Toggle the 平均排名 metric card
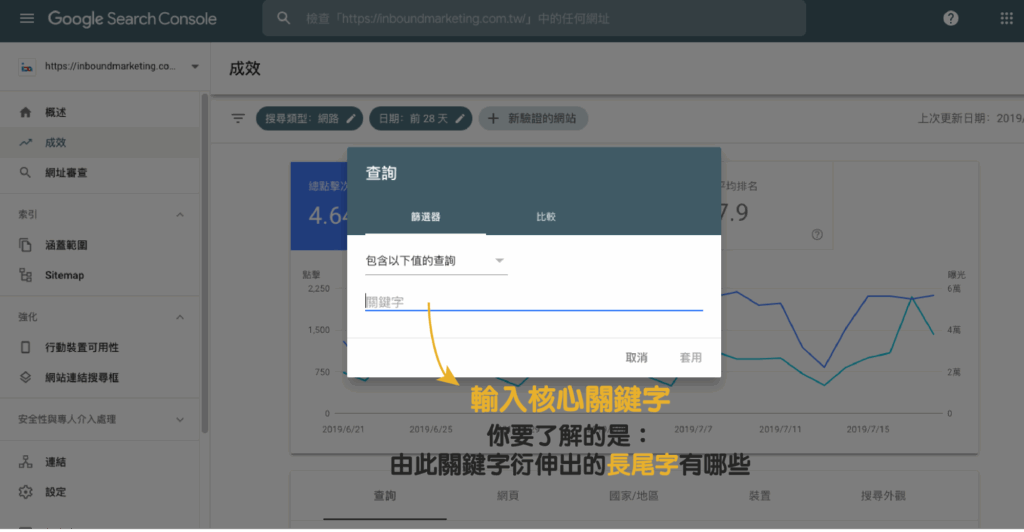 pos(776,206)
